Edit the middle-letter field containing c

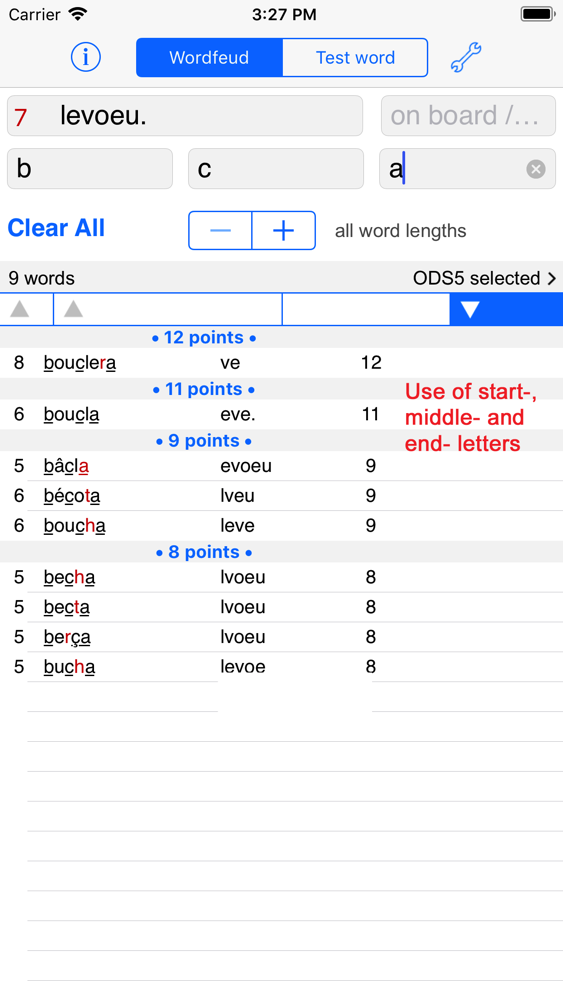[275, 169]
